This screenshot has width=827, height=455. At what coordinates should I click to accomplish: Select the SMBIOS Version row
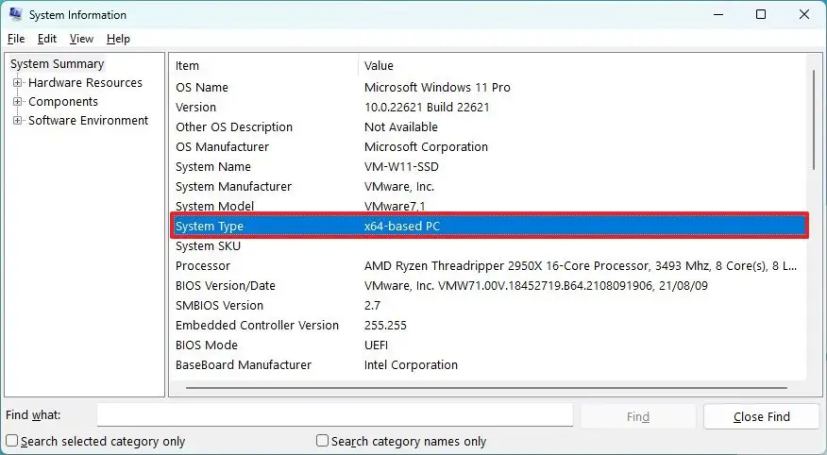[x=488, y=306]
